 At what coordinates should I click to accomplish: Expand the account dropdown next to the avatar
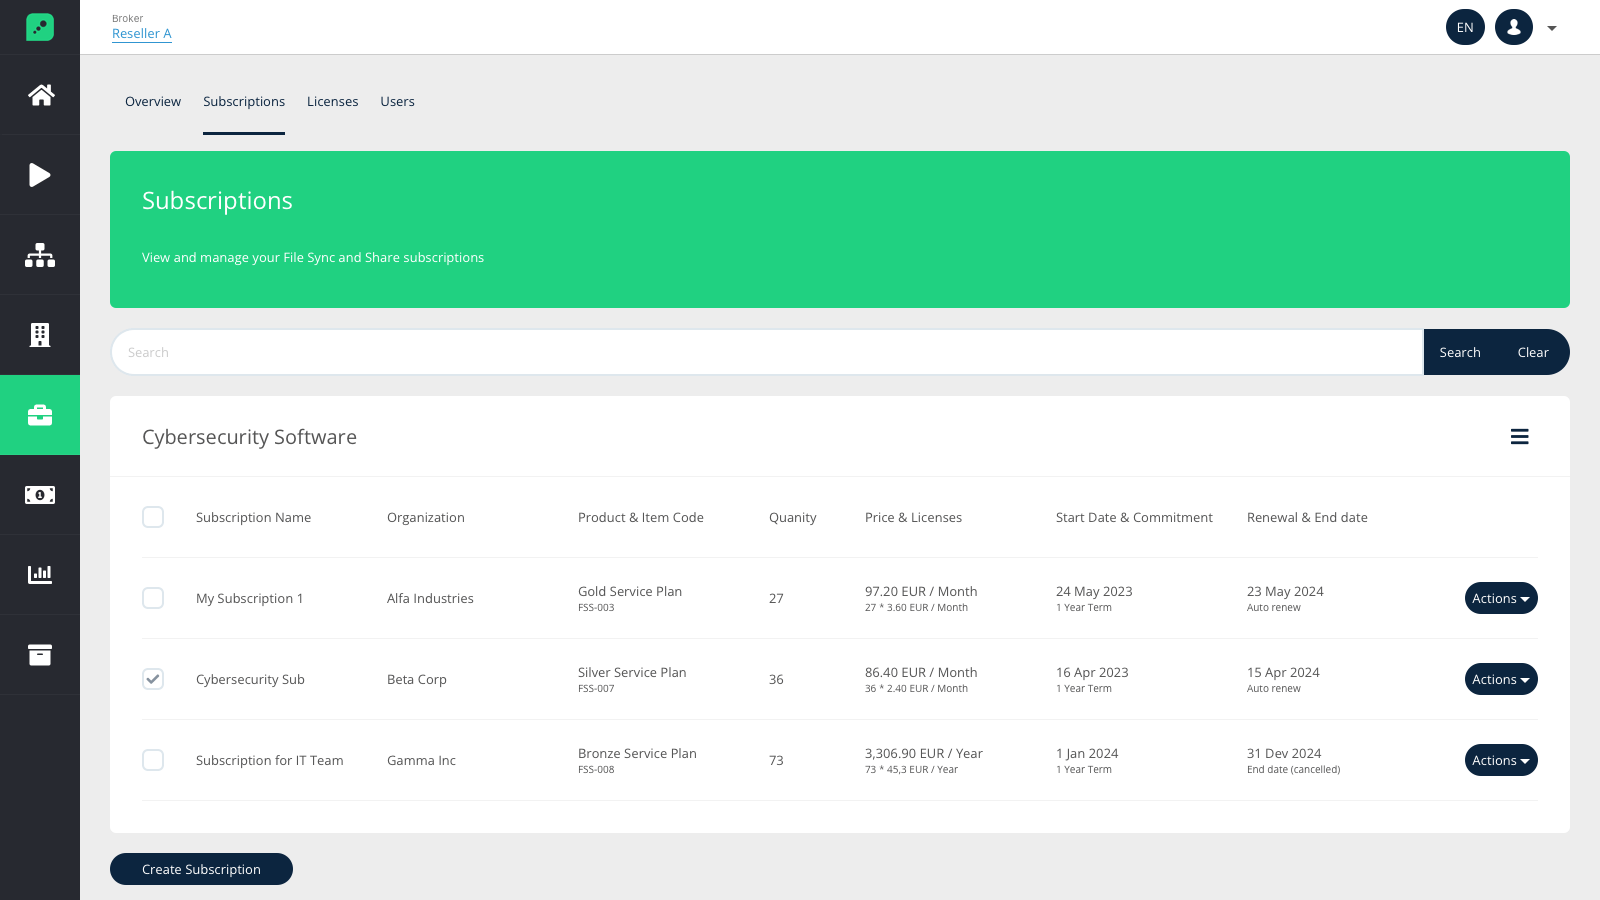pyautogui.click(x=1551, y=27)
